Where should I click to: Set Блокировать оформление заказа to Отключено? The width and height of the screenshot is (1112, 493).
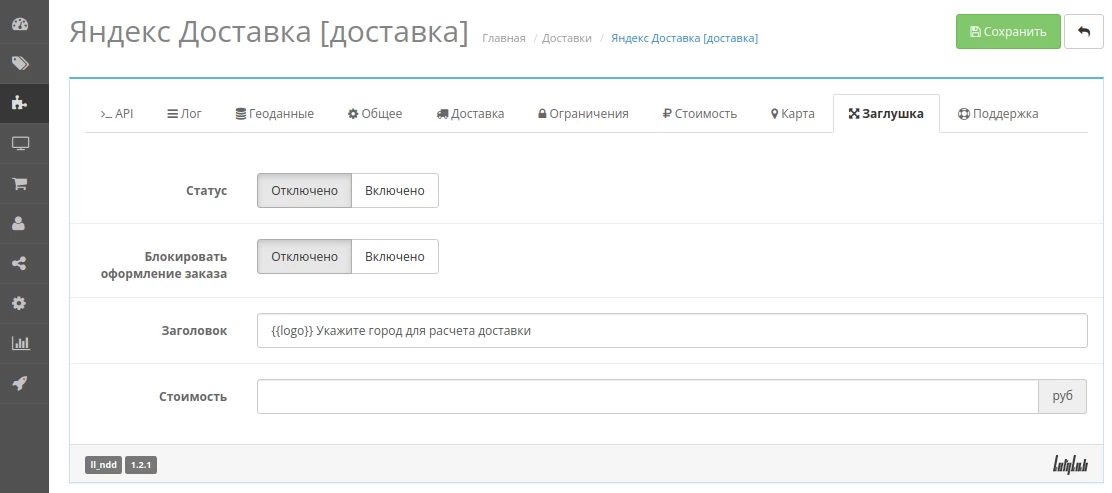coord(304,257)
